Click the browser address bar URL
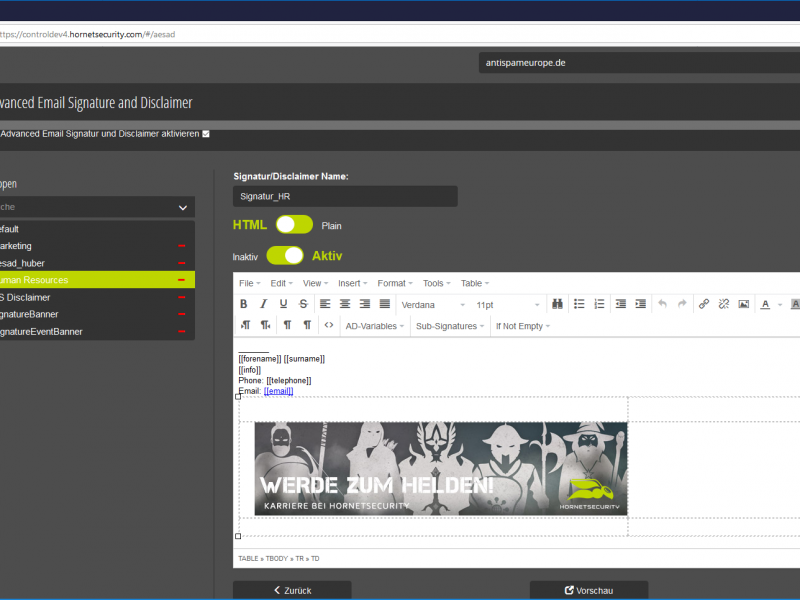This screenshot has height=600, width=800. [x=87, y=35]
